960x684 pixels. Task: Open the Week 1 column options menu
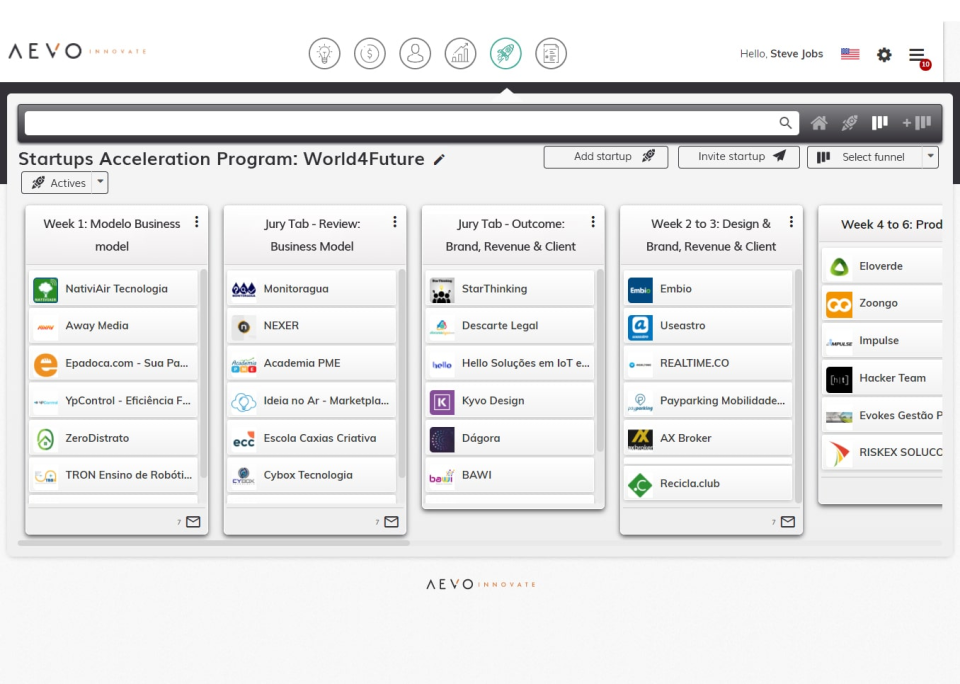[x=196, y=221]
